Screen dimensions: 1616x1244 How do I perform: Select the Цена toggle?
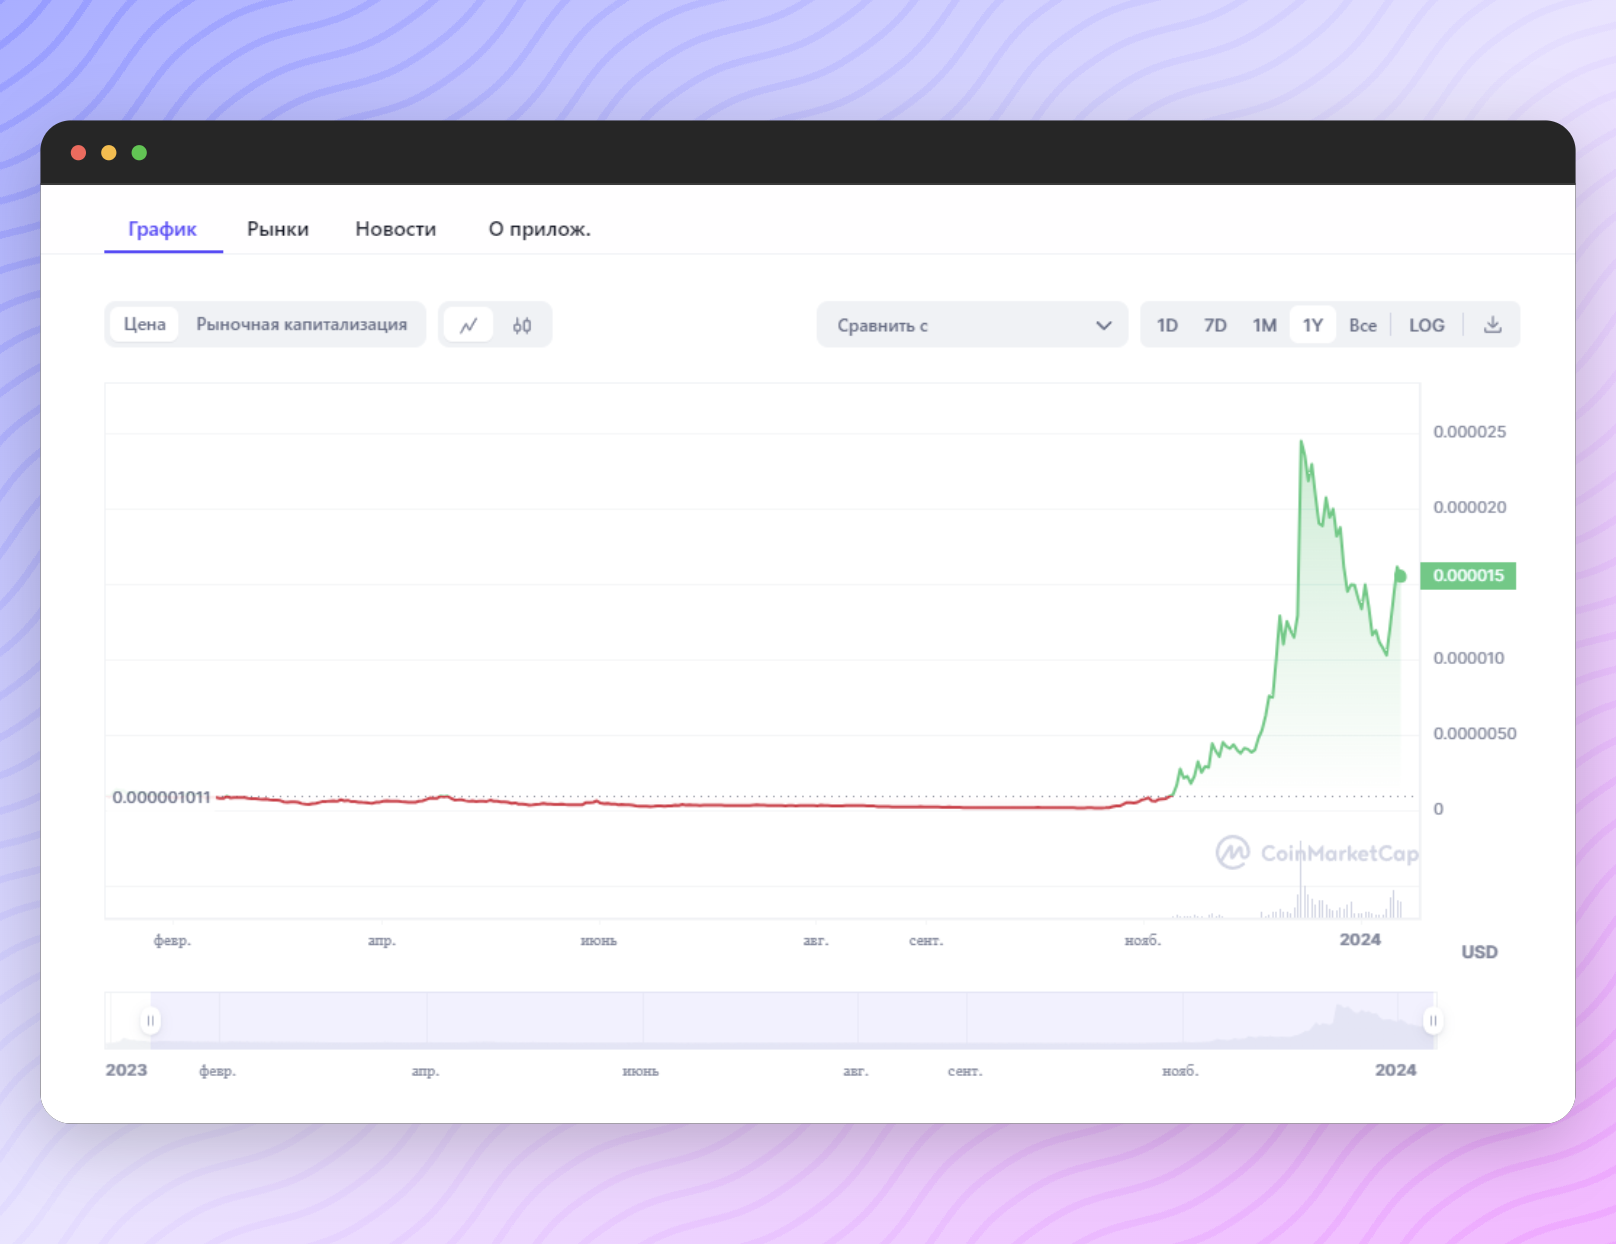tap(145, 324)
